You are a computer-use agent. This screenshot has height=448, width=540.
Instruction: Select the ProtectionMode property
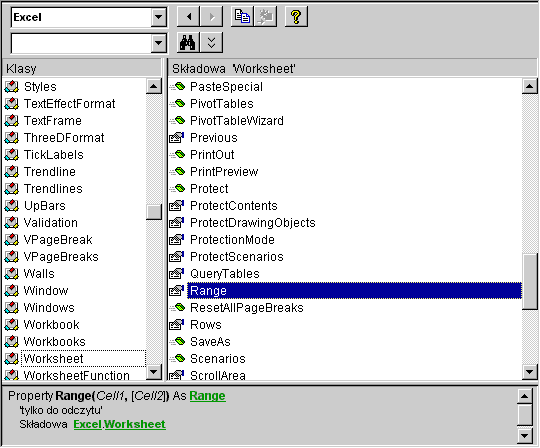tap(232, 240)
